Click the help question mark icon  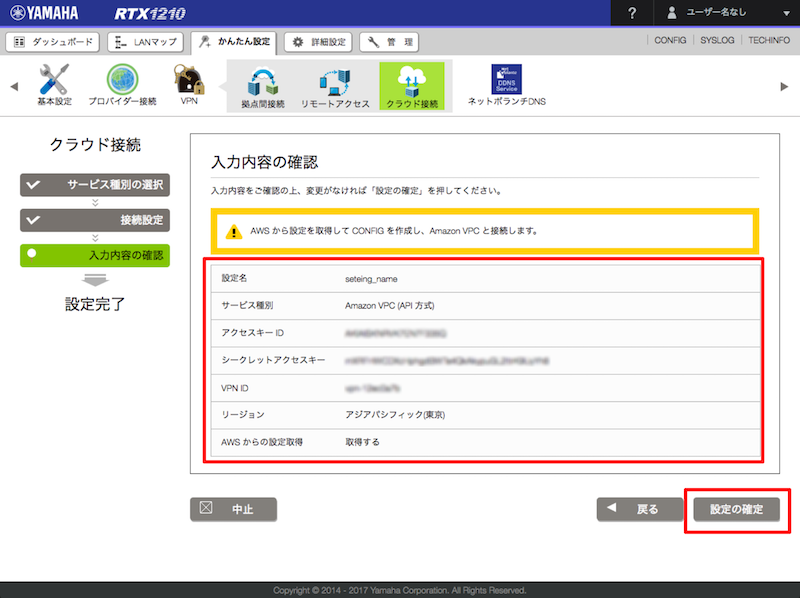point(632,13)
